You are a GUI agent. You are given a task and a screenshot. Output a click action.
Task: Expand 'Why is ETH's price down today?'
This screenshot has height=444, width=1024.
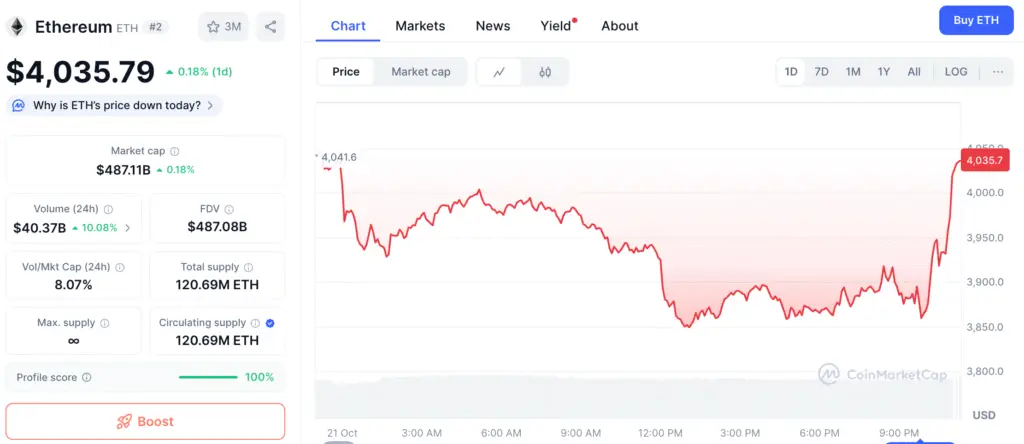click(115, 105)
